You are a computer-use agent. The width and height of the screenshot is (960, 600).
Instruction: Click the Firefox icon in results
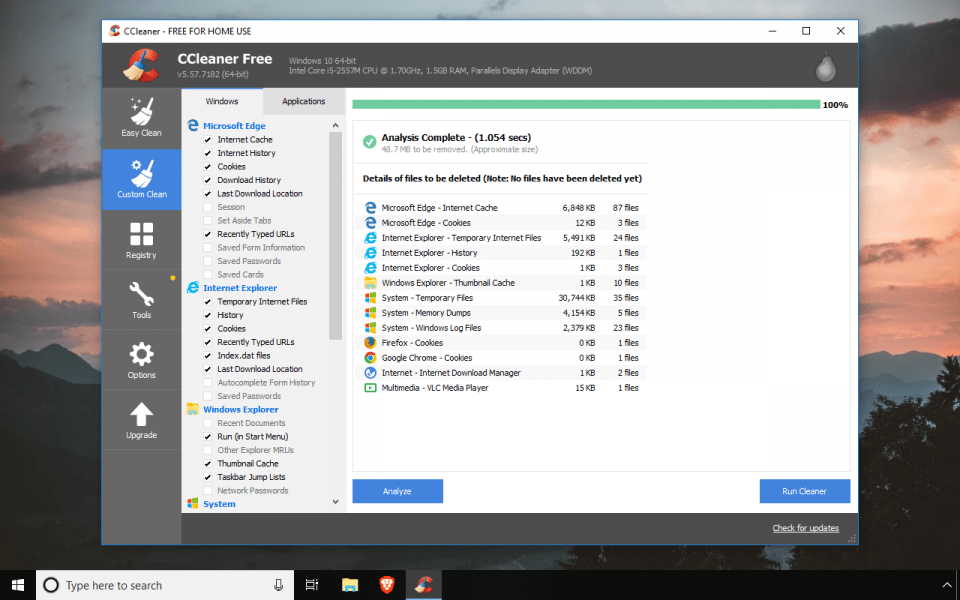[370, 343]
